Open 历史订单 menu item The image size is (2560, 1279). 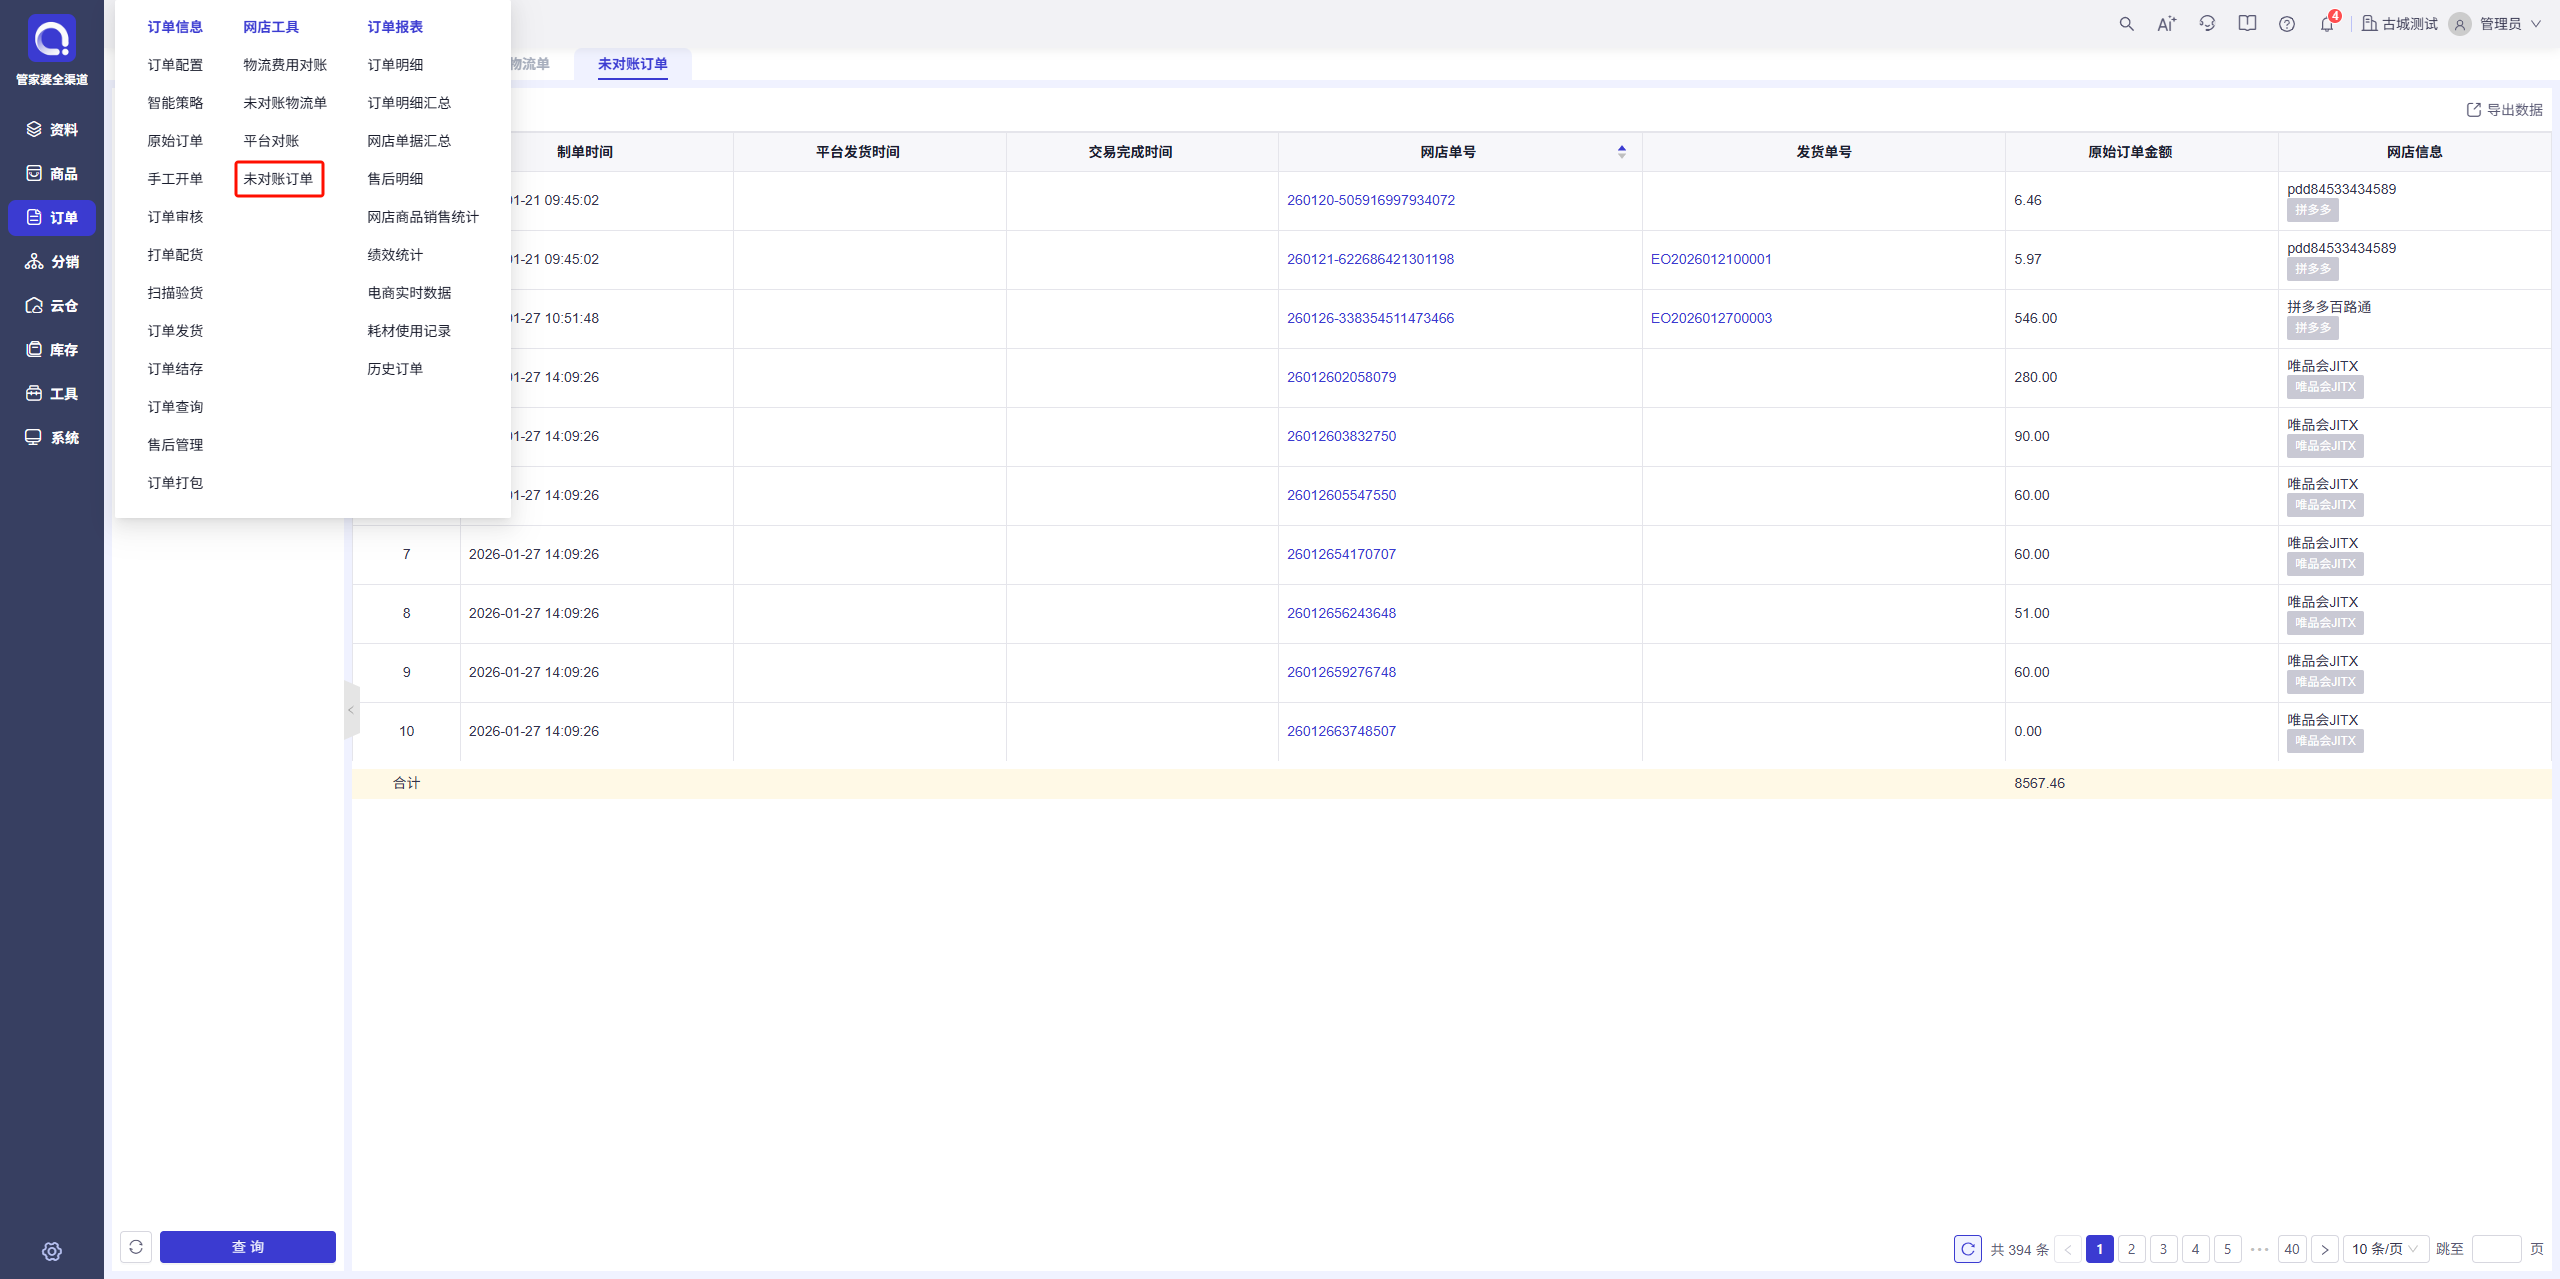pyautogui.click(x=395, y=369)
